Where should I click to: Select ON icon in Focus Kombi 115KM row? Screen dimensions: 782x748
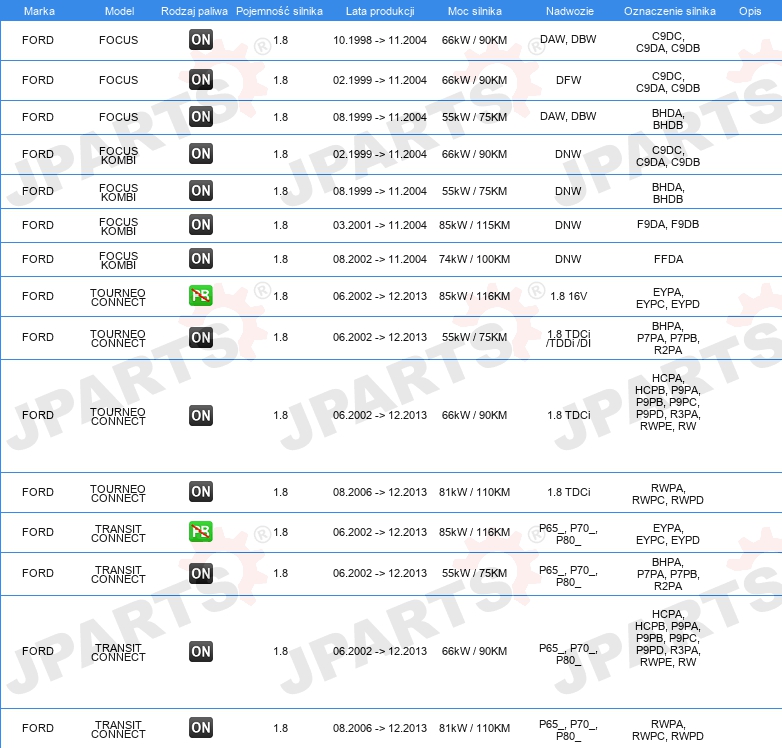pos(201,224)
